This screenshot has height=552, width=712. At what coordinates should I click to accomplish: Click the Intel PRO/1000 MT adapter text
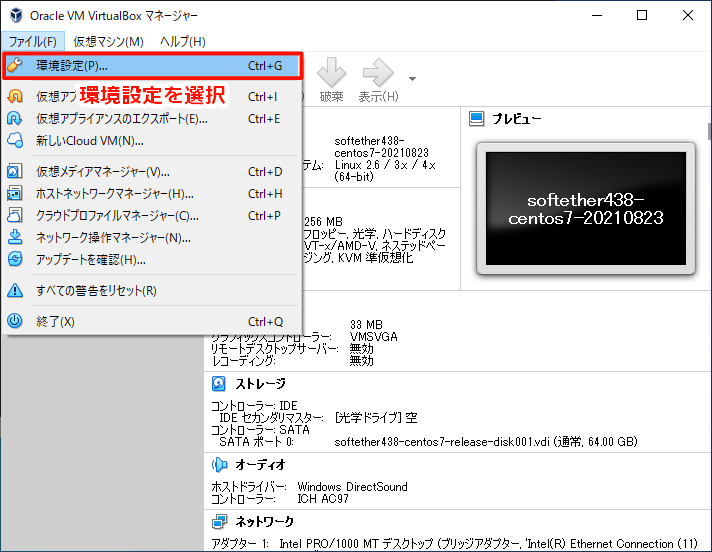coord(488,543)
